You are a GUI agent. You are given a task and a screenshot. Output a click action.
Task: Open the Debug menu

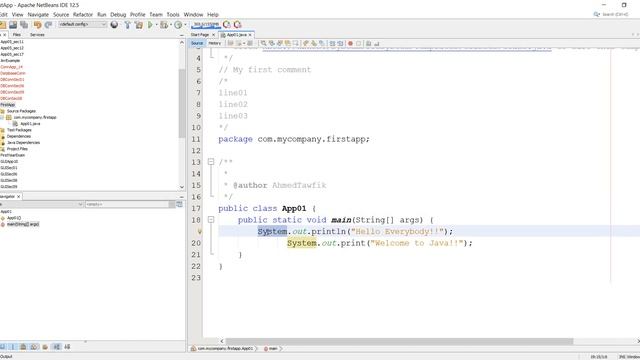tap(118, 14)
